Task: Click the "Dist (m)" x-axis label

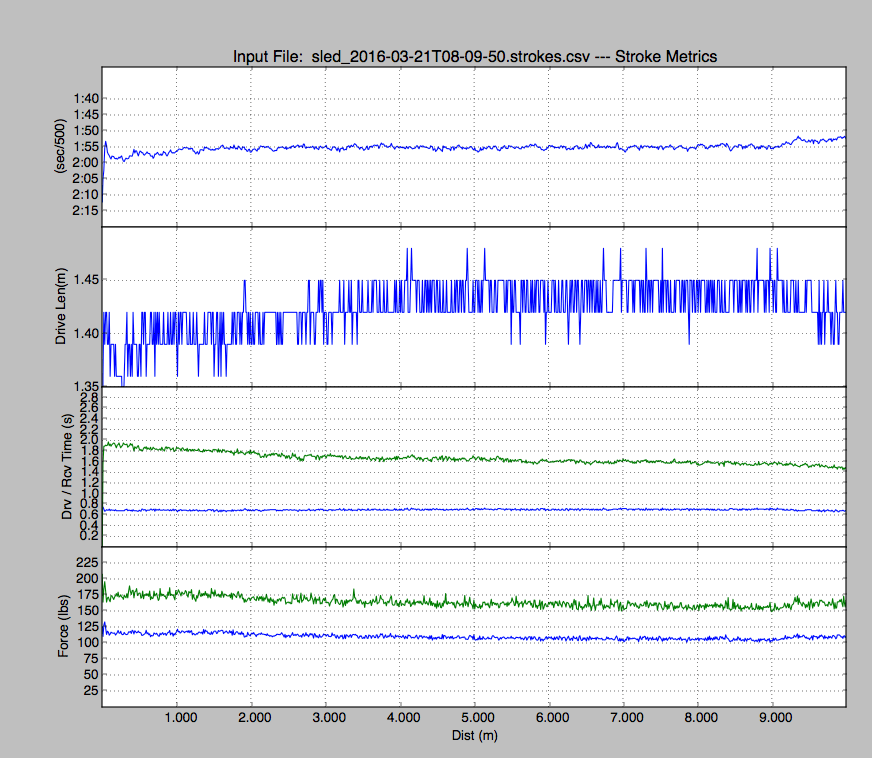Action: tap(474, 735)
